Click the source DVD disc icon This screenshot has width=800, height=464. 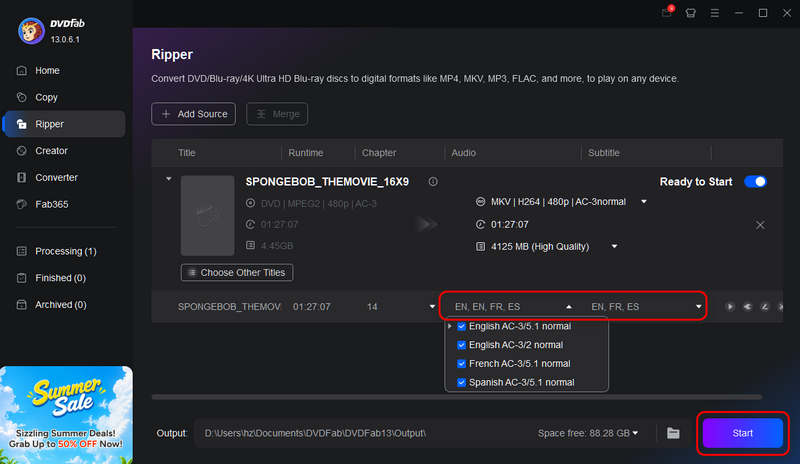(x=250, y=203)
